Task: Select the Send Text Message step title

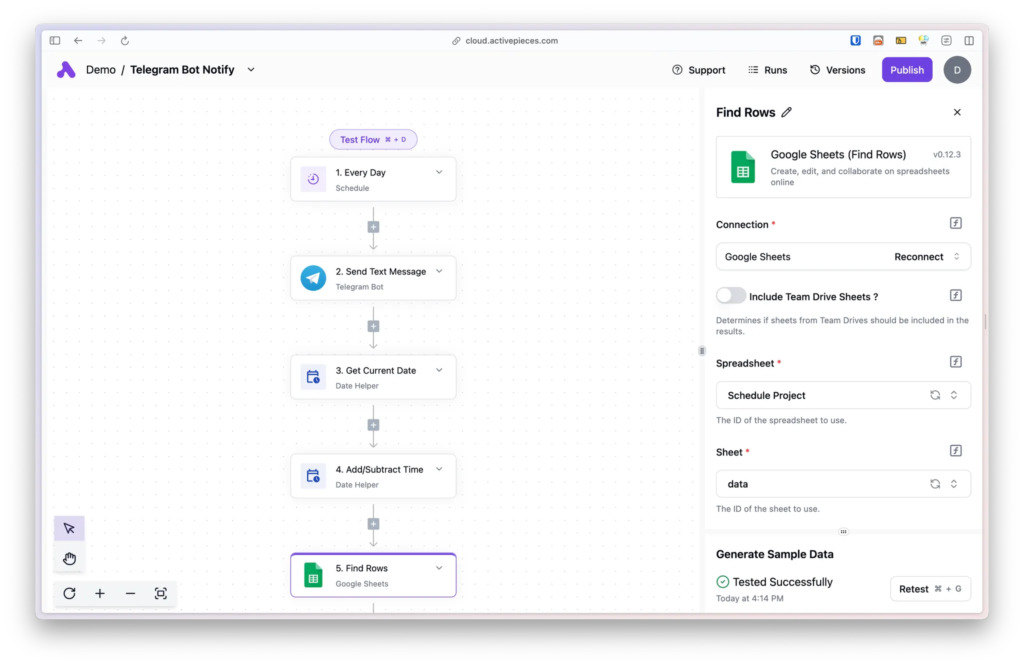Action: click(x=381, y=271)
